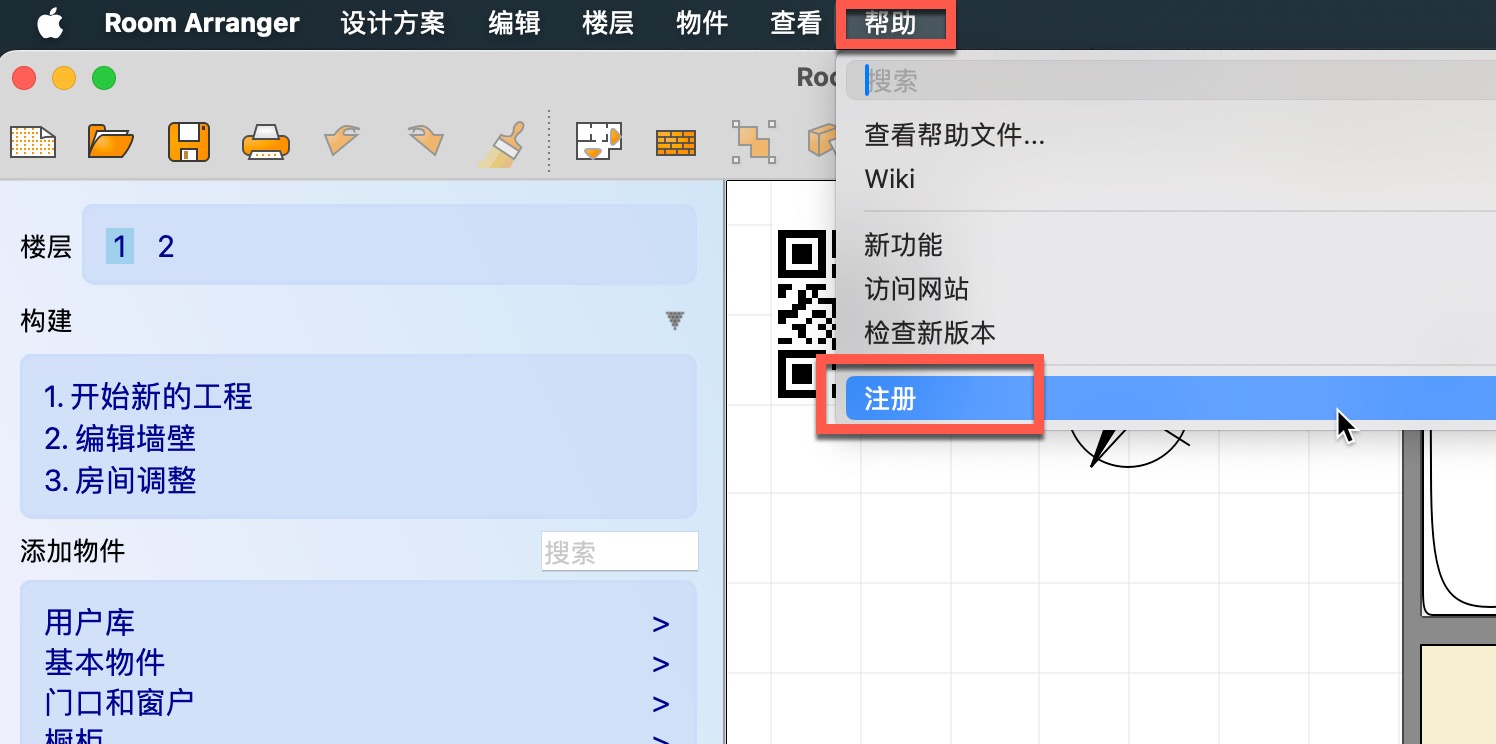The height and width of the screenshot is (744, 1496).
Task: Collapse the 构建 section triangle
Action: [675, 321]
